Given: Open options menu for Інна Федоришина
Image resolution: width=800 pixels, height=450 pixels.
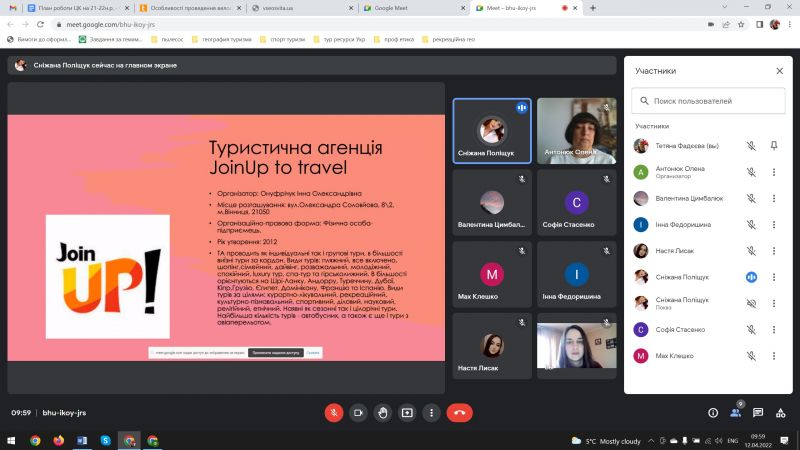Looking at the screenshot, I should coord(774,224).
